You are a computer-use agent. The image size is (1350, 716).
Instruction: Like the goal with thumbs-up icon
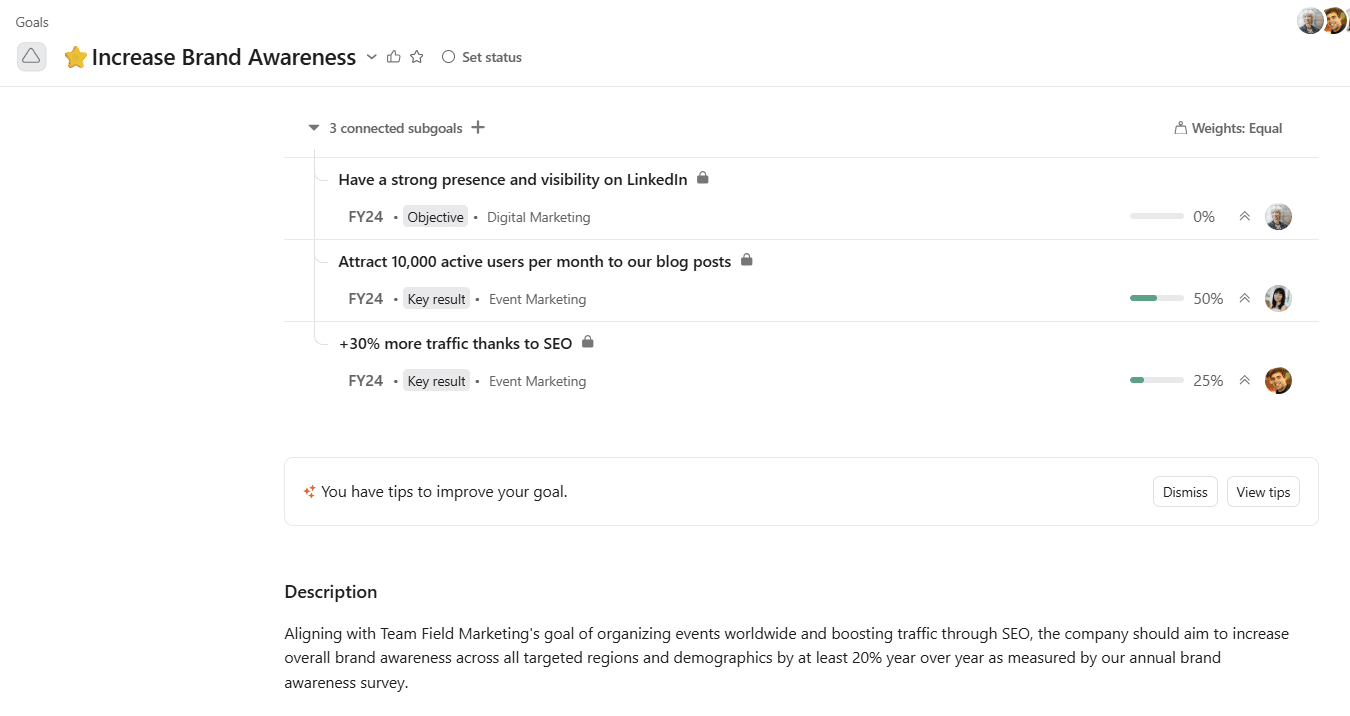point(394,57)
